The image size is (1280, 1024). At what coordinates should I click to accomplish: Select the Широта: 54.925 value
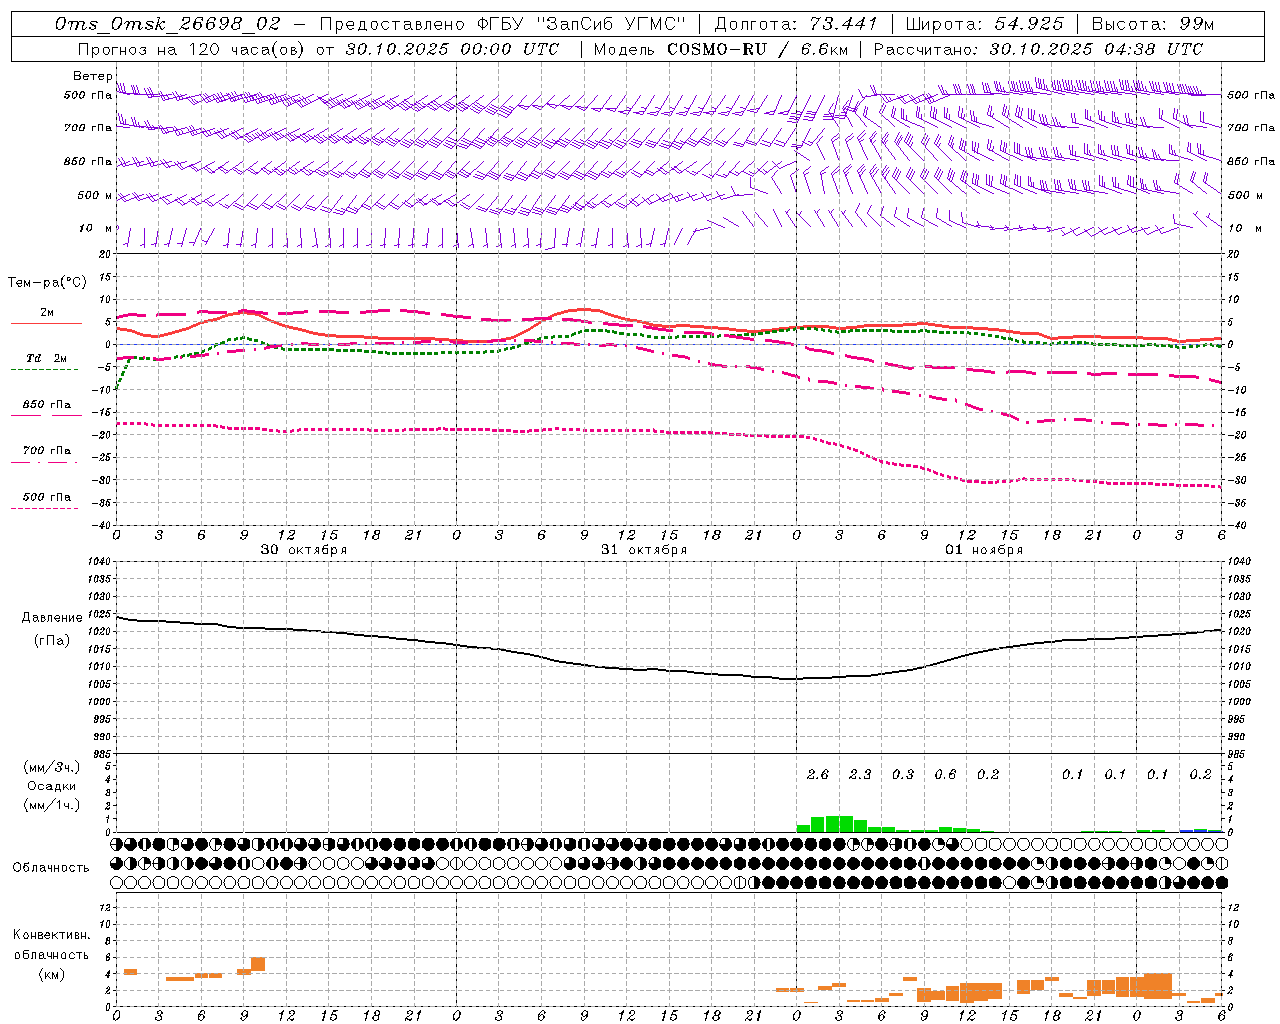(x=984, y=24)
